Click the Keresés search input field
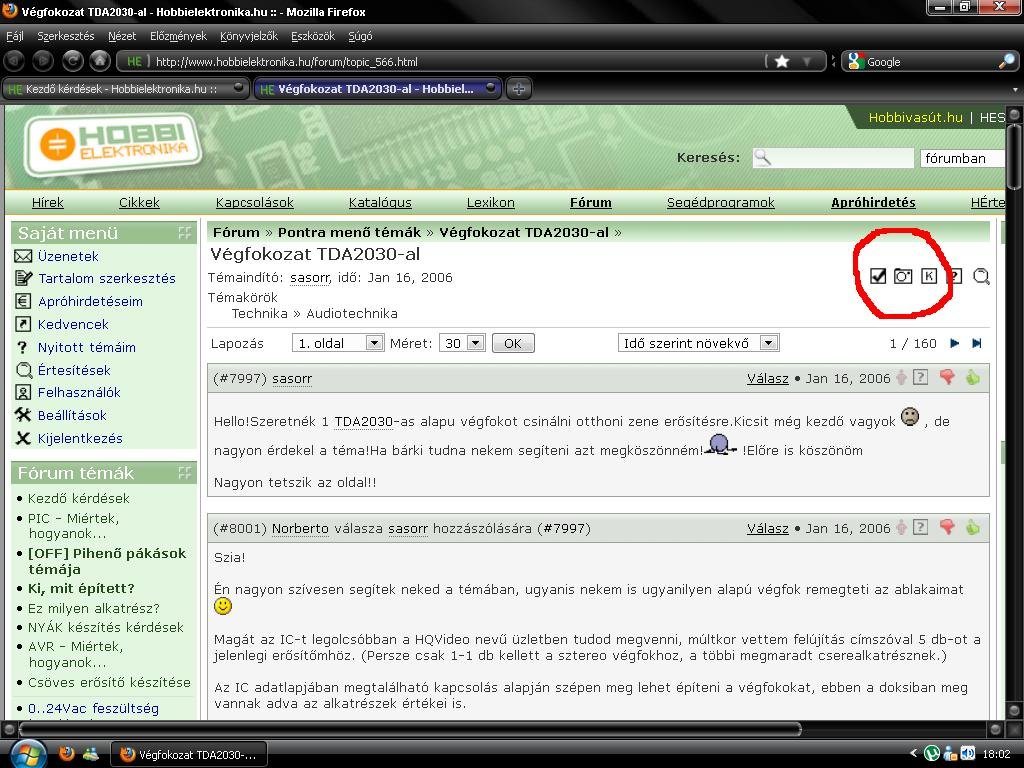This screenshot has height=768, width=1024. click(x=833, y=158)
